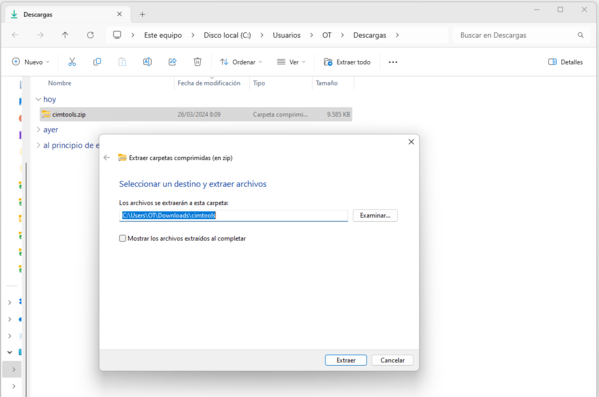Click the up-one-level arrow
This screenshot has width=599, height=397.
click(x=65, y=35)
